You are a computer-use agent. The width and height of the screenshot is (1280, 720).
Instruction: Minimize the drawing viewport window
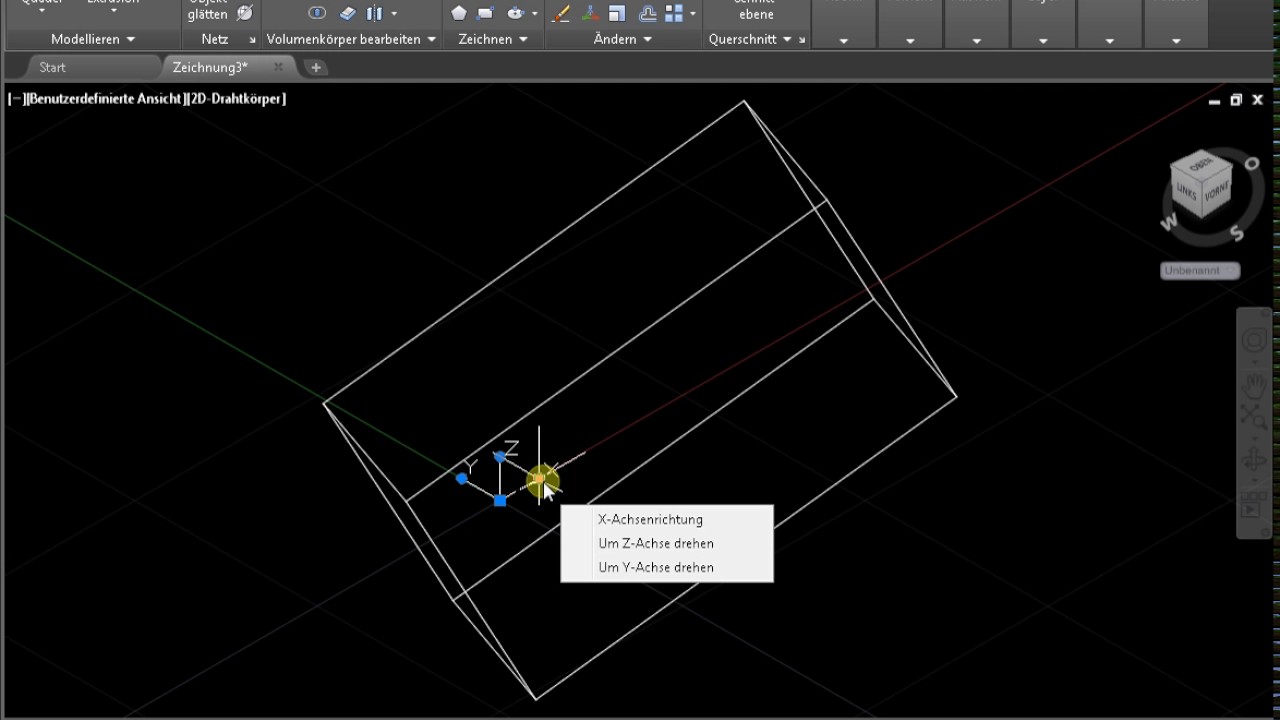pos(1214,101)
